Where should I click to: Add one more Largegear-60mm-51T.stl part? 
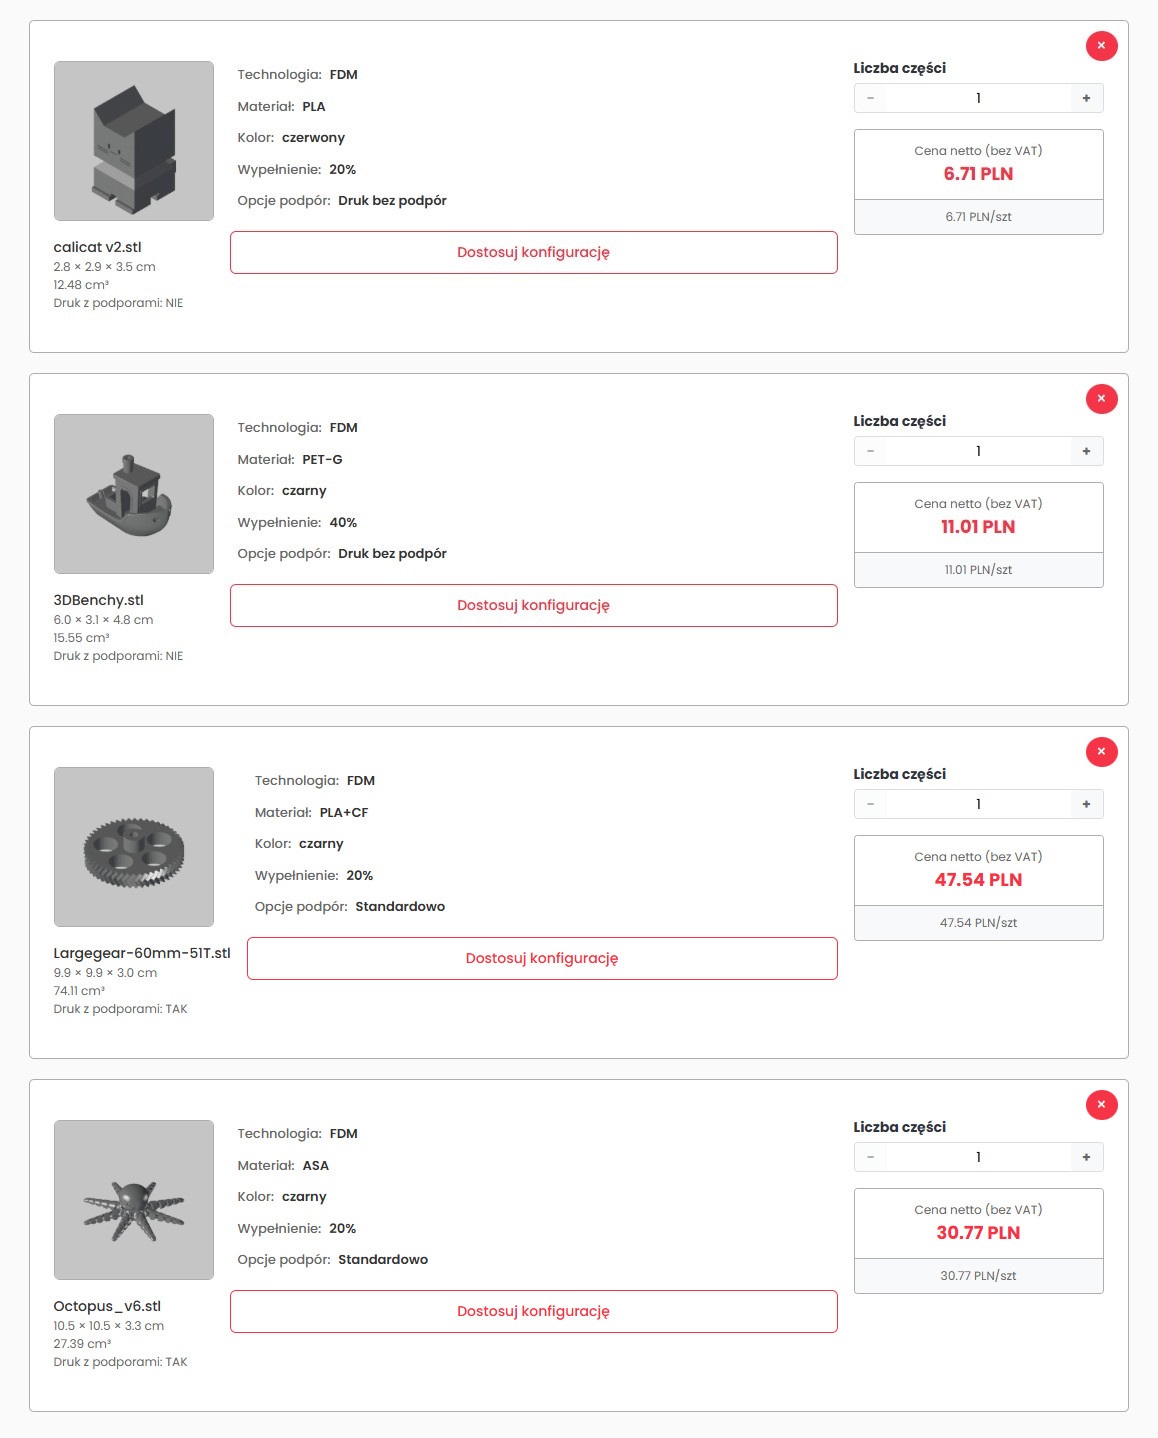click(x=1086, y=804)
